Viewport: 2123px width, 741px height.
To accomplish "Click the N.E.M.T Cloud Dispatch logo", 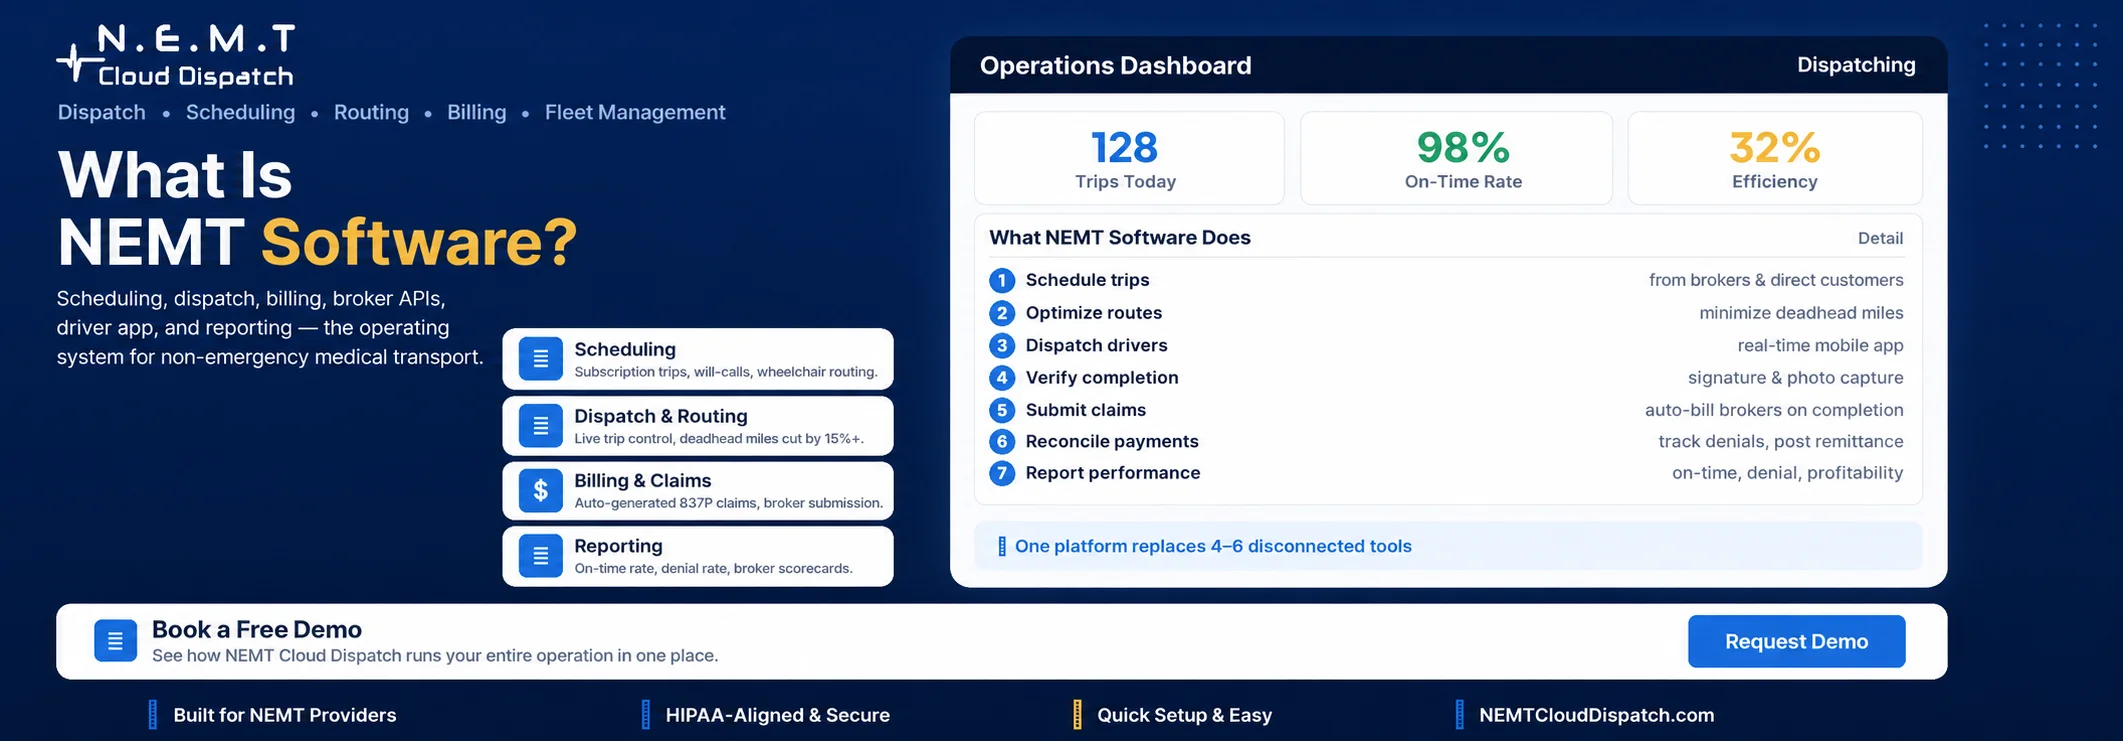I will pyautogui.click(x=176, y=56).
